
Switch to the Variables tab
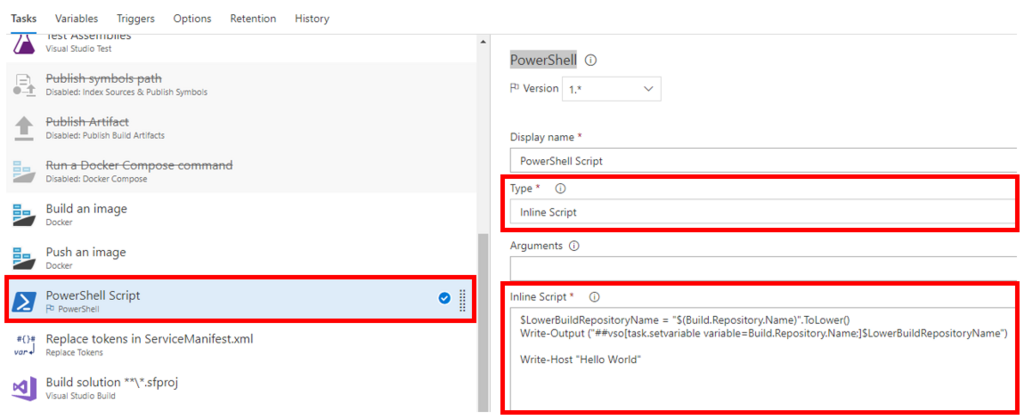click(x=76, y=18)
